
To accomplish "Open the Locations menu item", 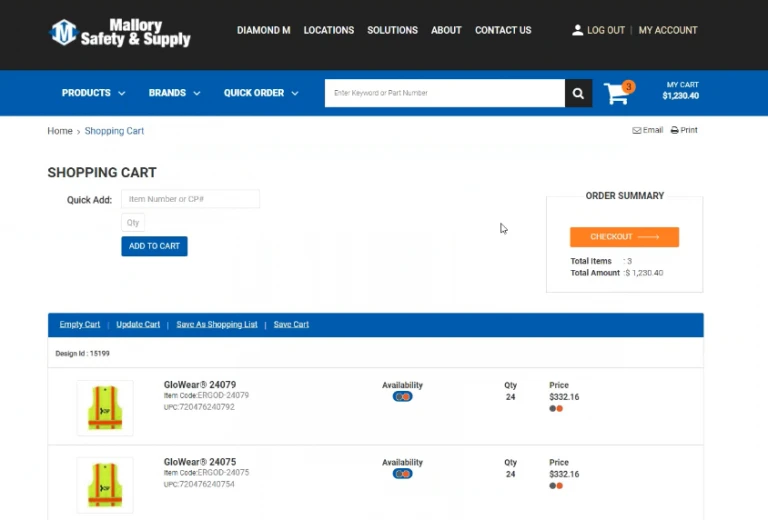I will click(329, 30).
